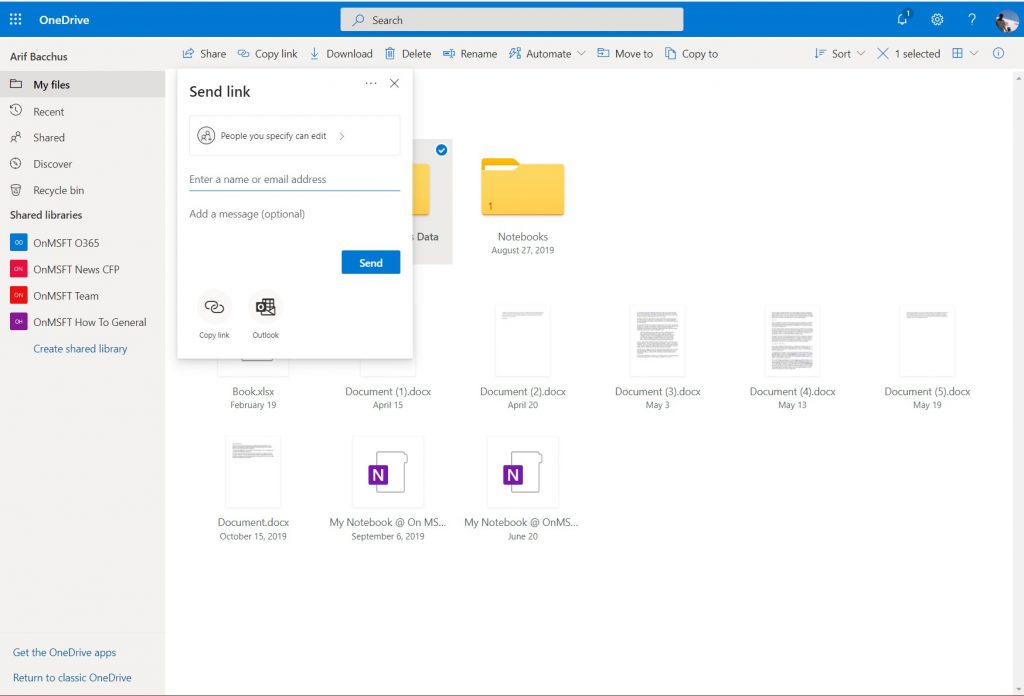Open the details info pane icon

(x=998, y=54)
